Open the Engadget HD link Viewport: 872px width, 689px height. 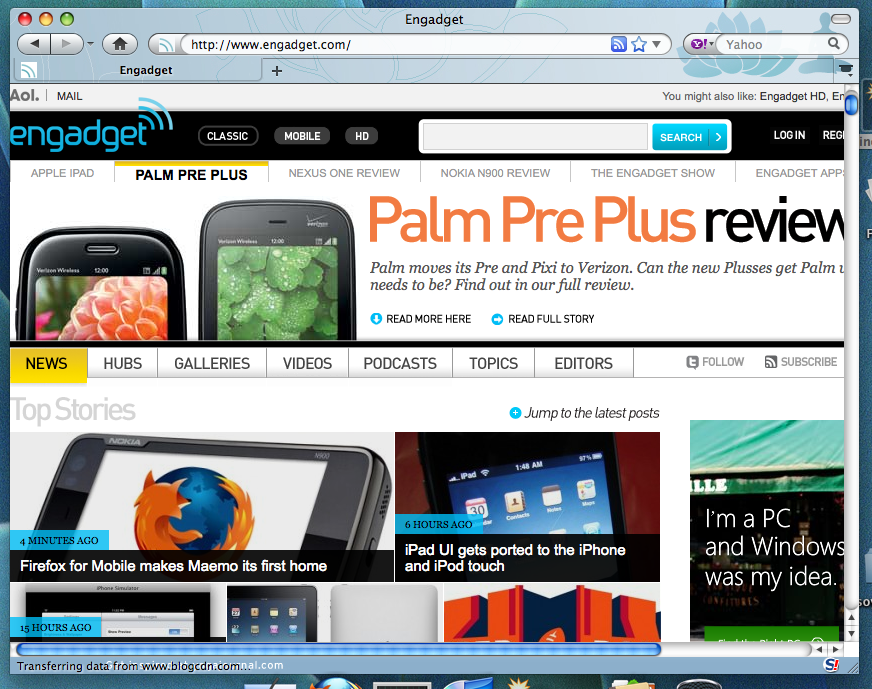click(x=792, y=96)
